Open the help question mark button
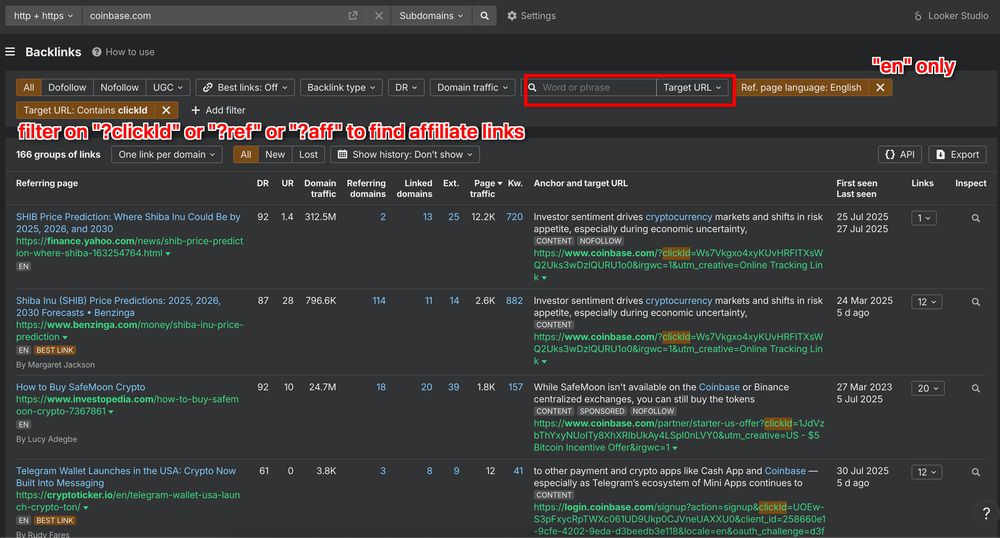 [x=986, y=514]
